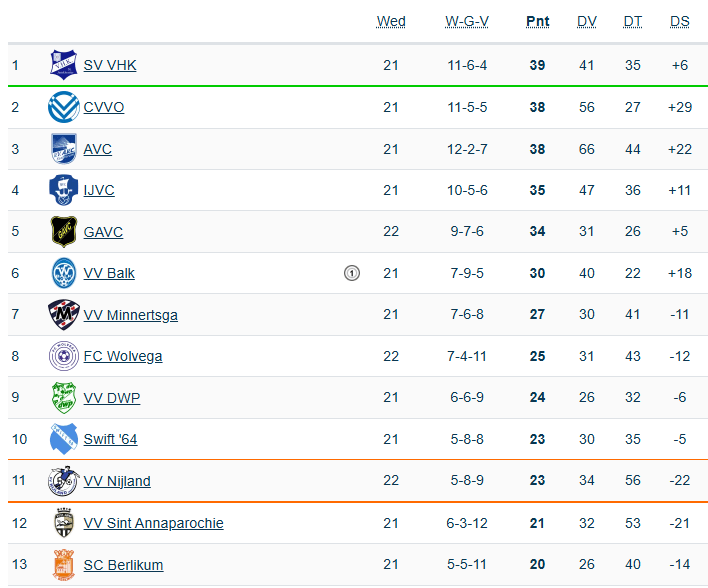Click the CVVO club crest

(64, 107)
